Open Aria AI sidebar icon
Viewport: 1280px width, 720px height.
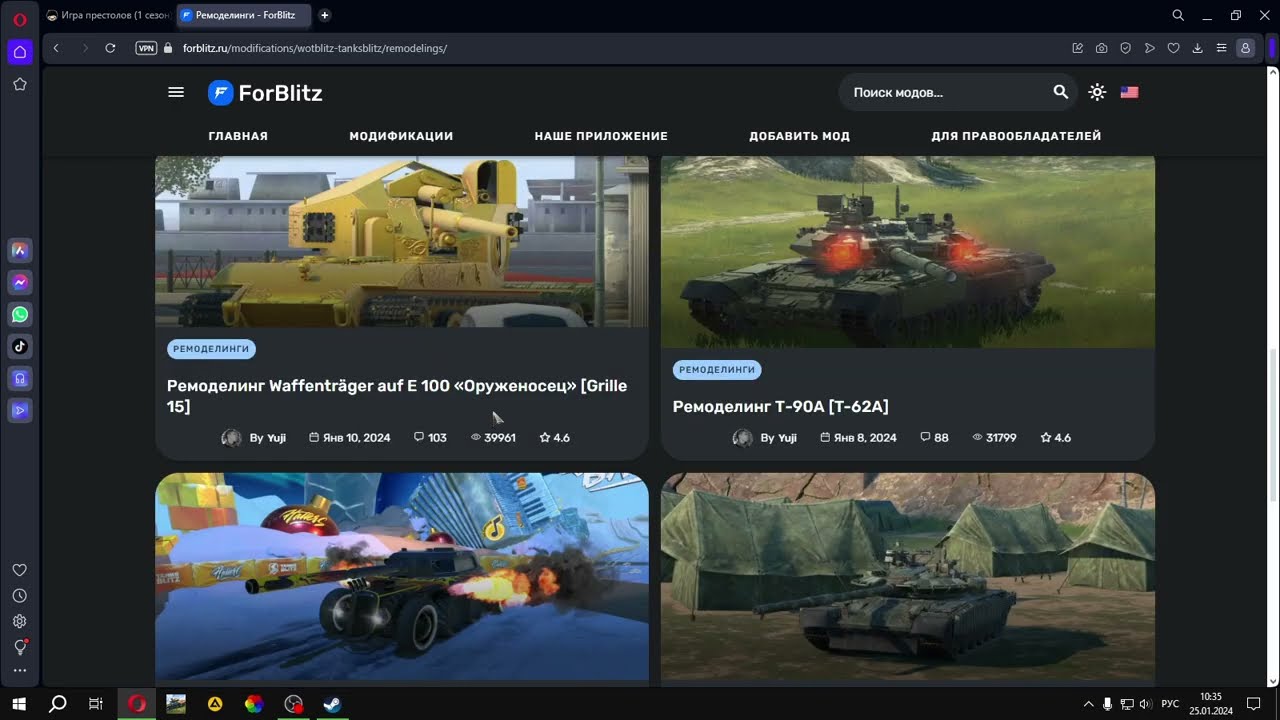pyautogui.click(x=19, y=250)
